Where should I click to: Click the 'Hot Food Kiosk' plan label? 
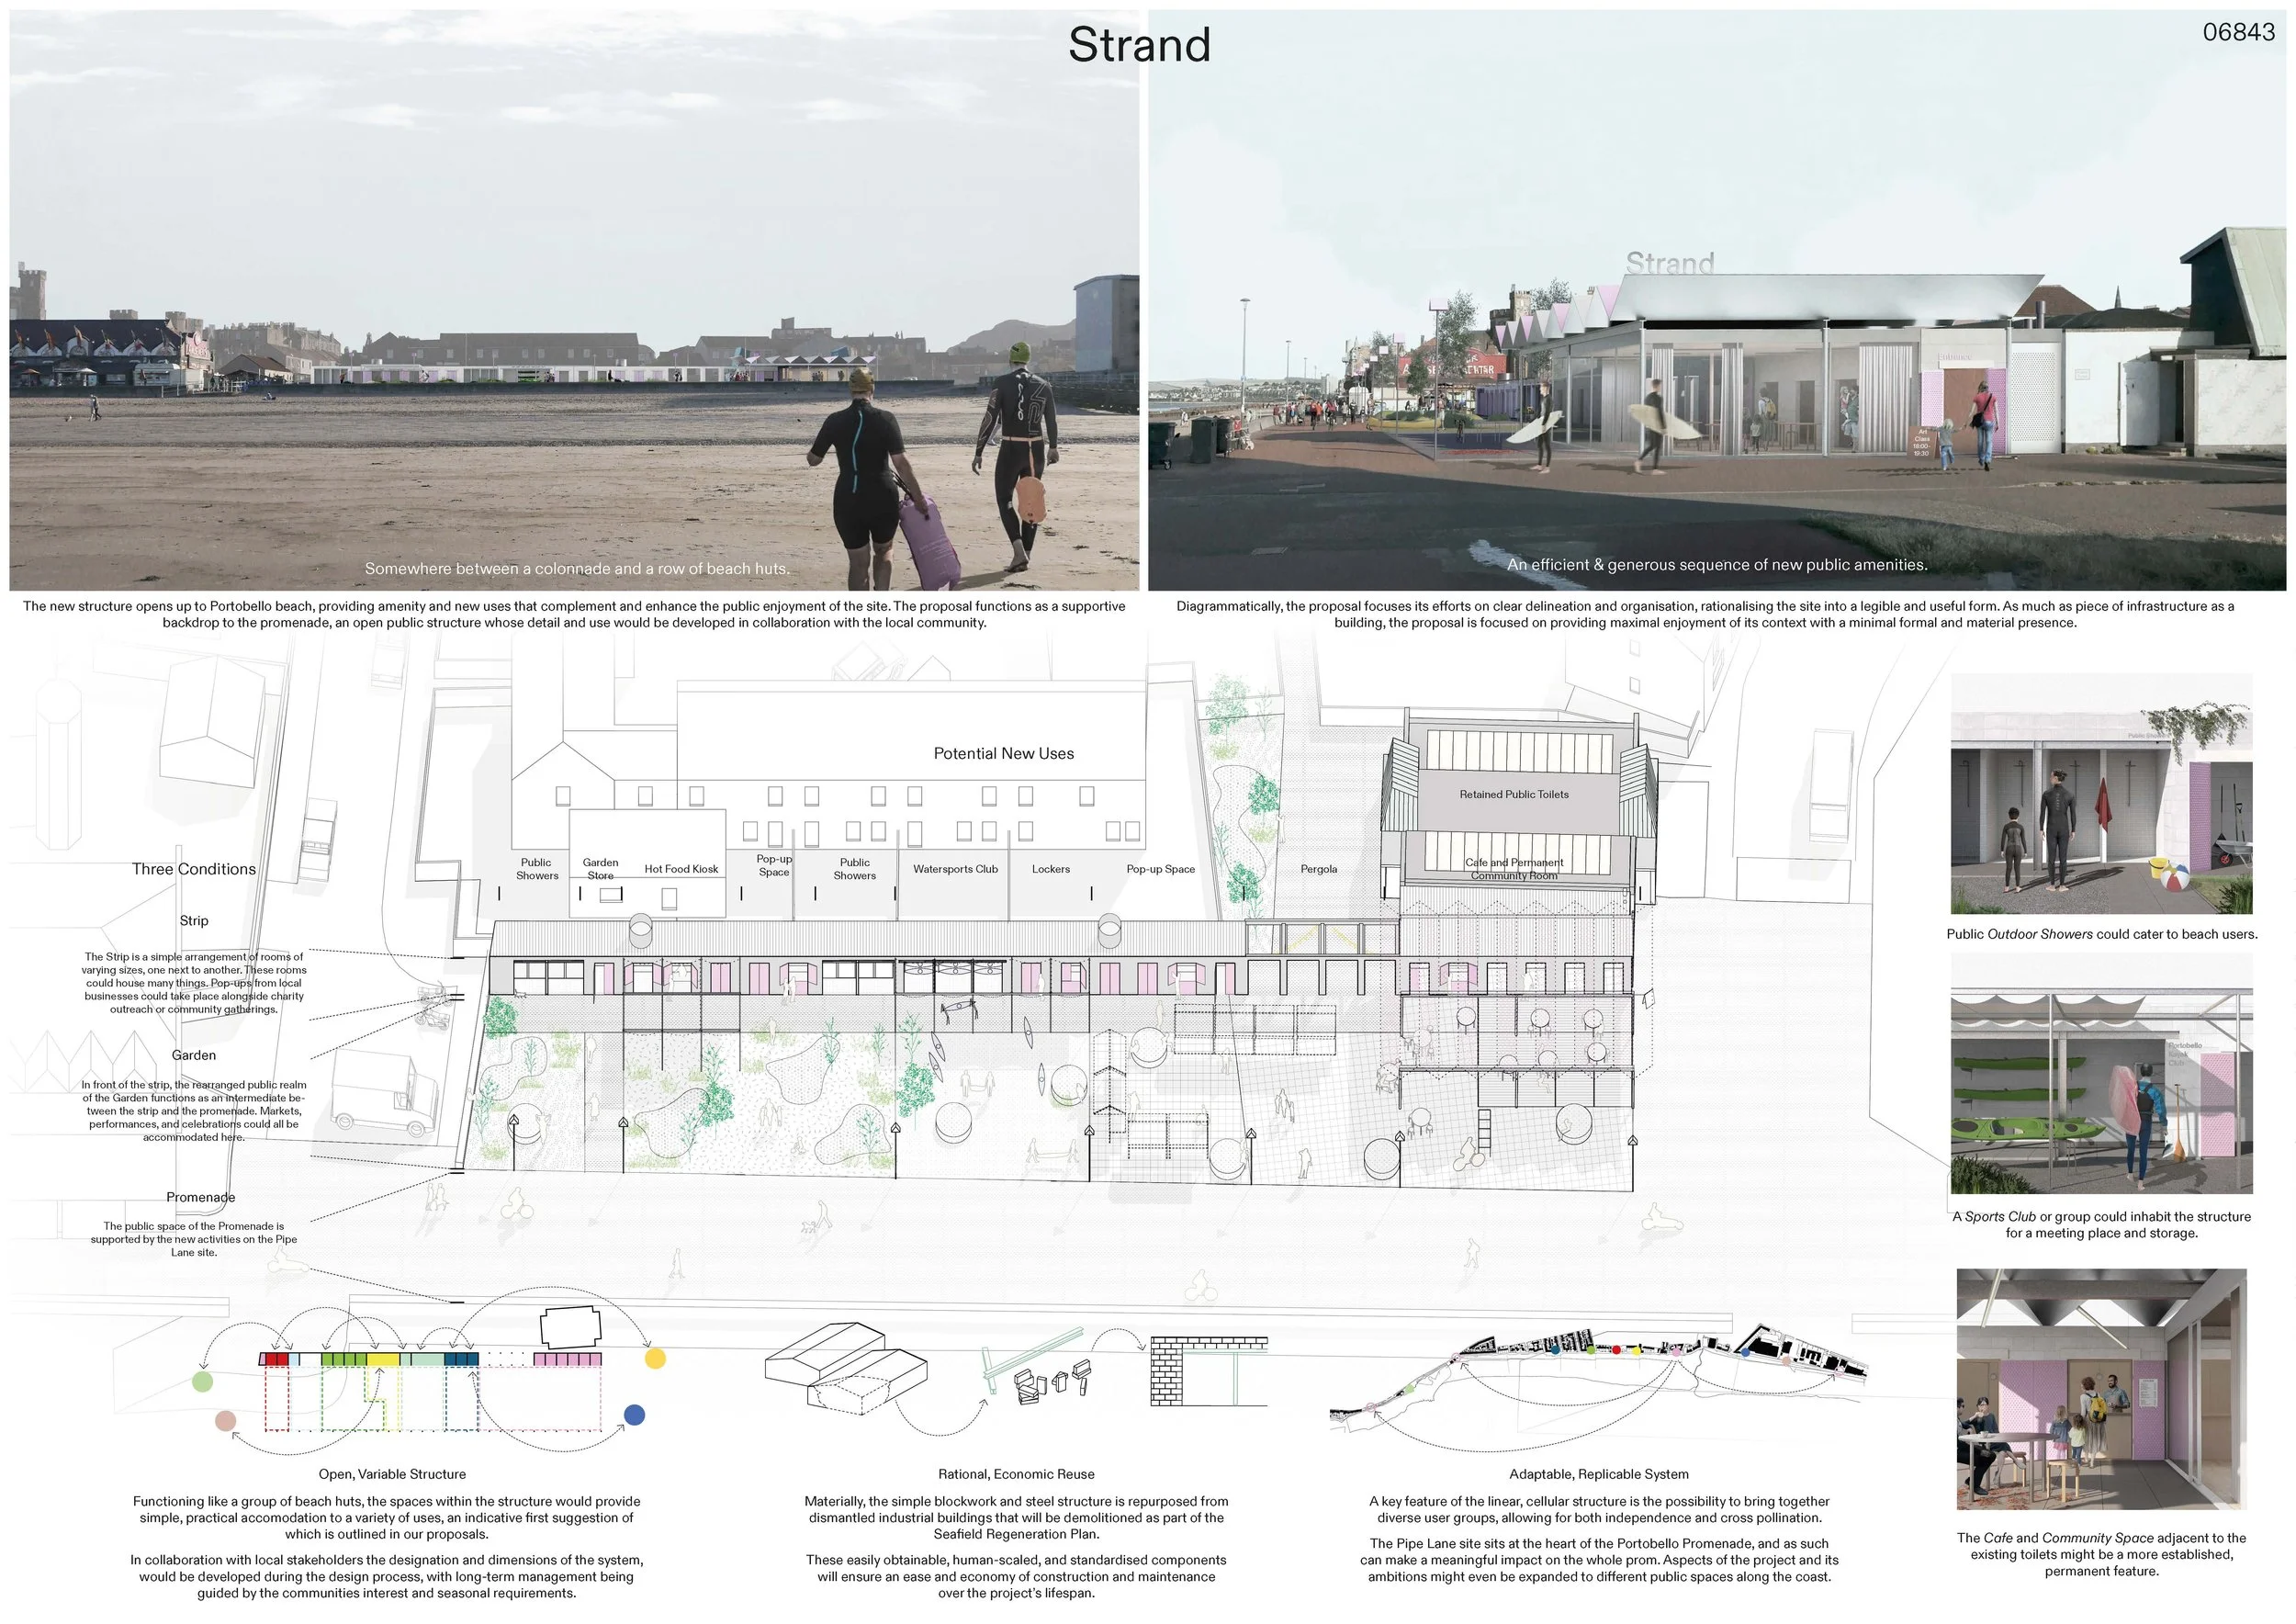point(681,869)
